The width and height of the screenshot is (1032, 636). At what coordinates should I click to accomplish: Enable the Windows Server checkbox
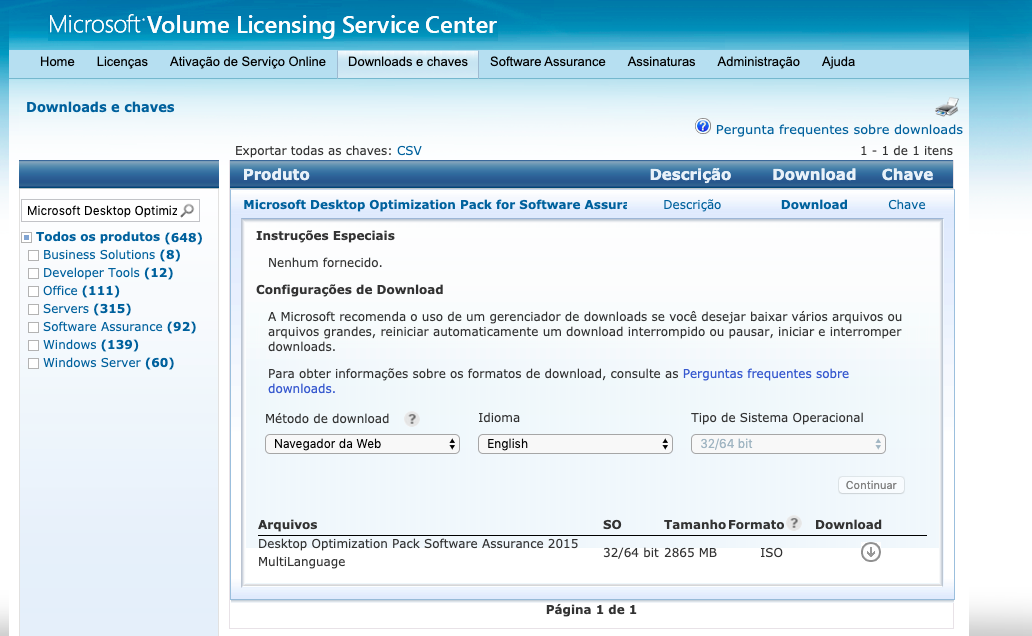[x=34, y=364]
